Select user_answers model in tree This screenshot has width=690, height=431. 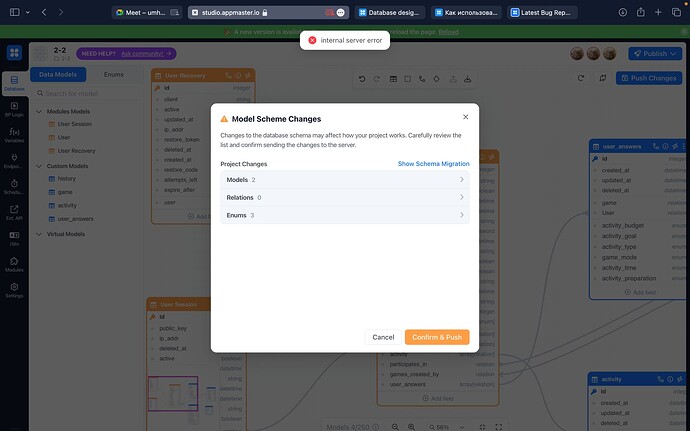(x=75, y=219)
